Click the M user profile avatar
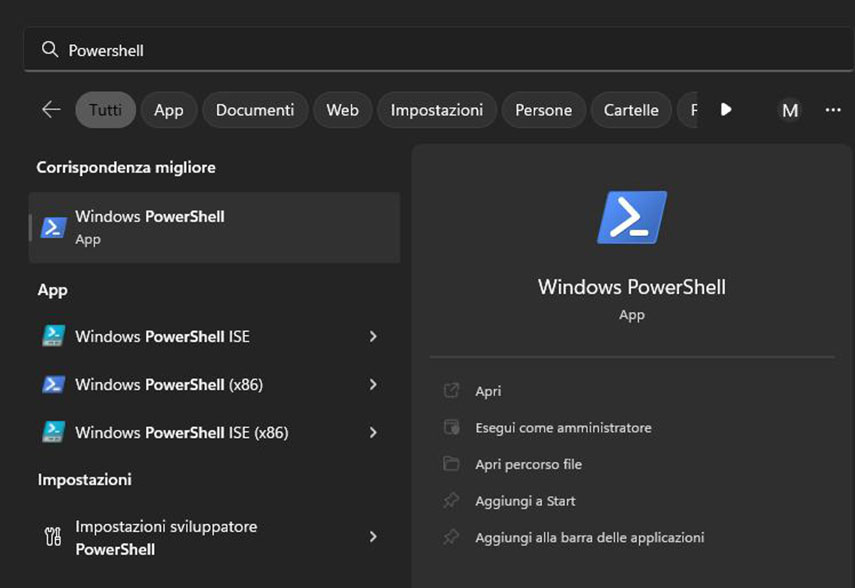Screen dimensions: 855x588 [790, 110]
